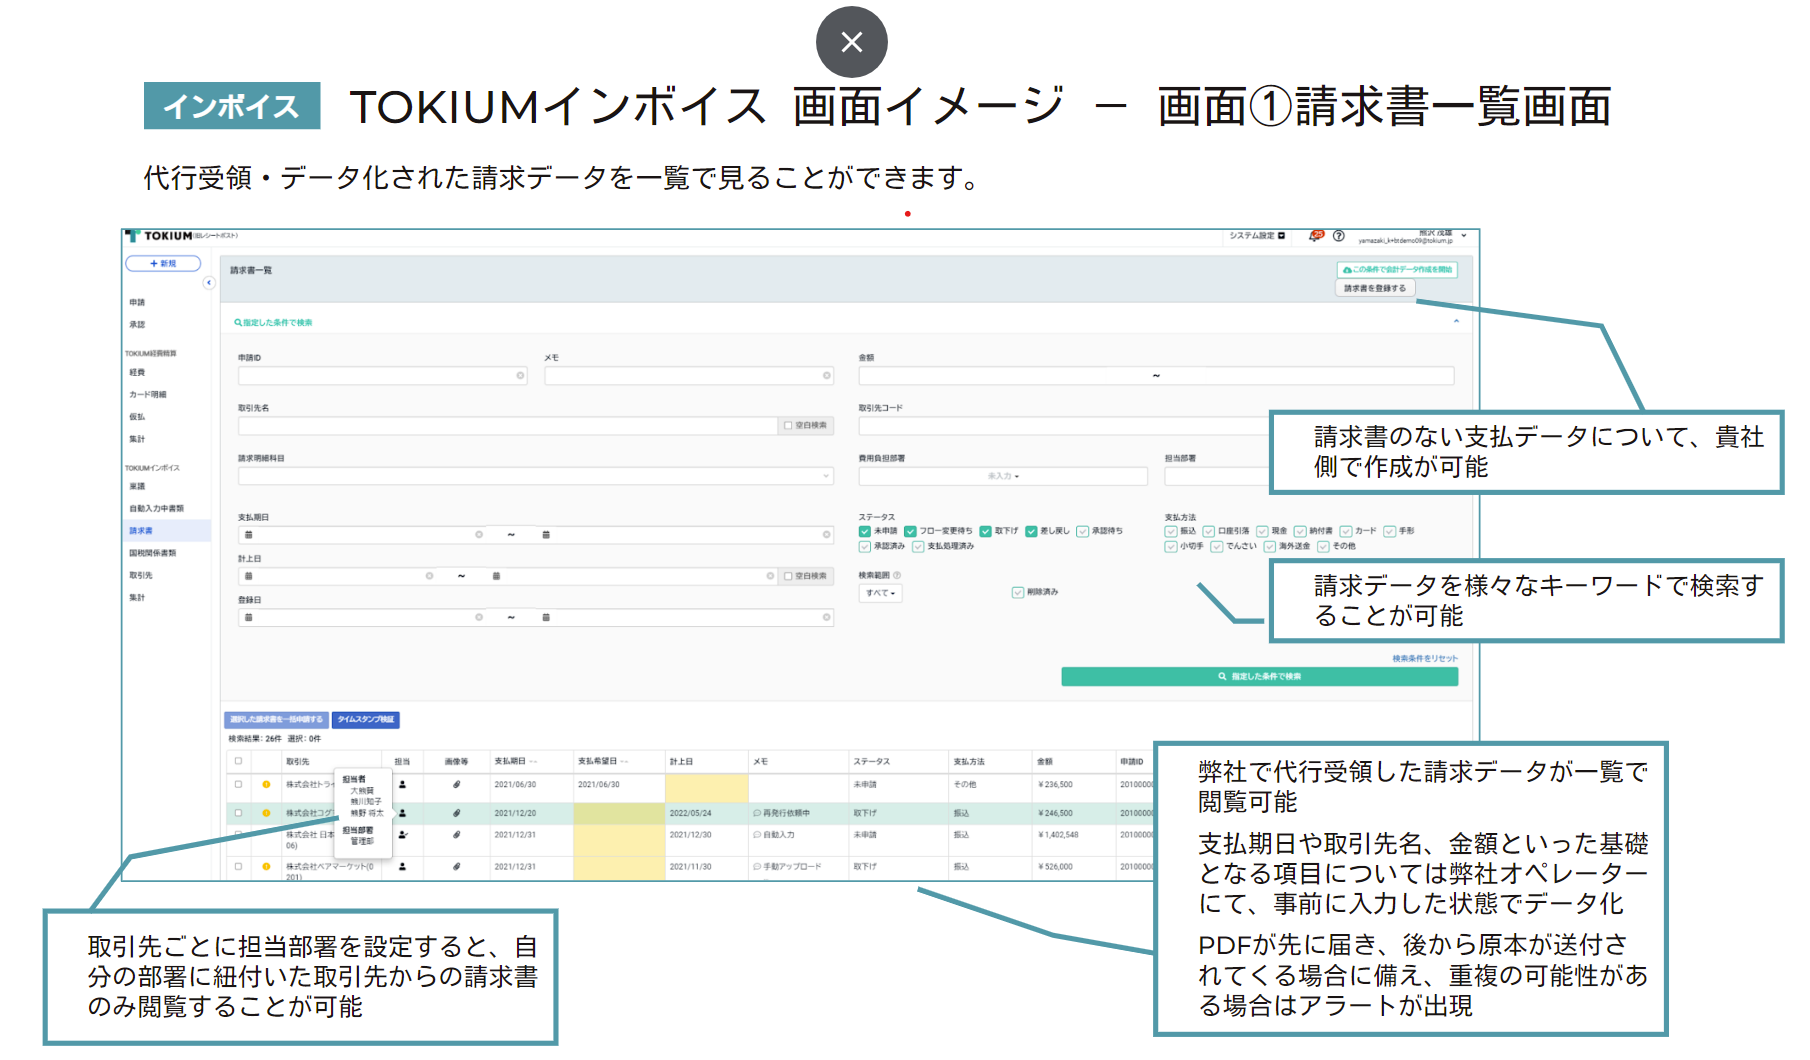Enable the 削除済み checkbox
Screen dimensions: 1810x1060
(x=1018, y=592)
